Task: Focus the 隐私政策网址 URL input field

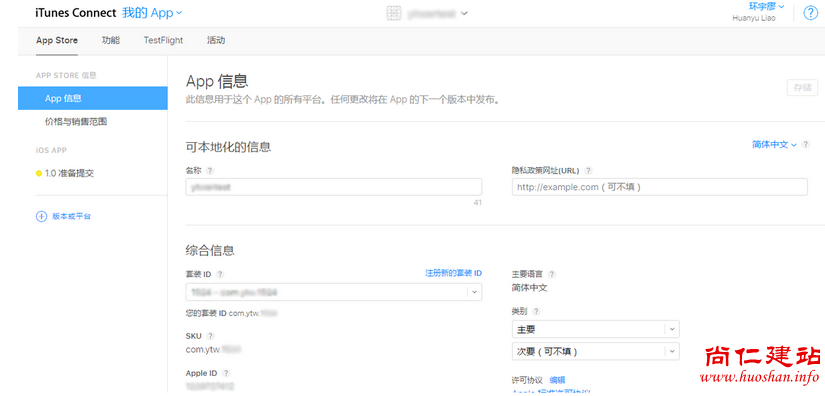Action: (x=659, y=187)
